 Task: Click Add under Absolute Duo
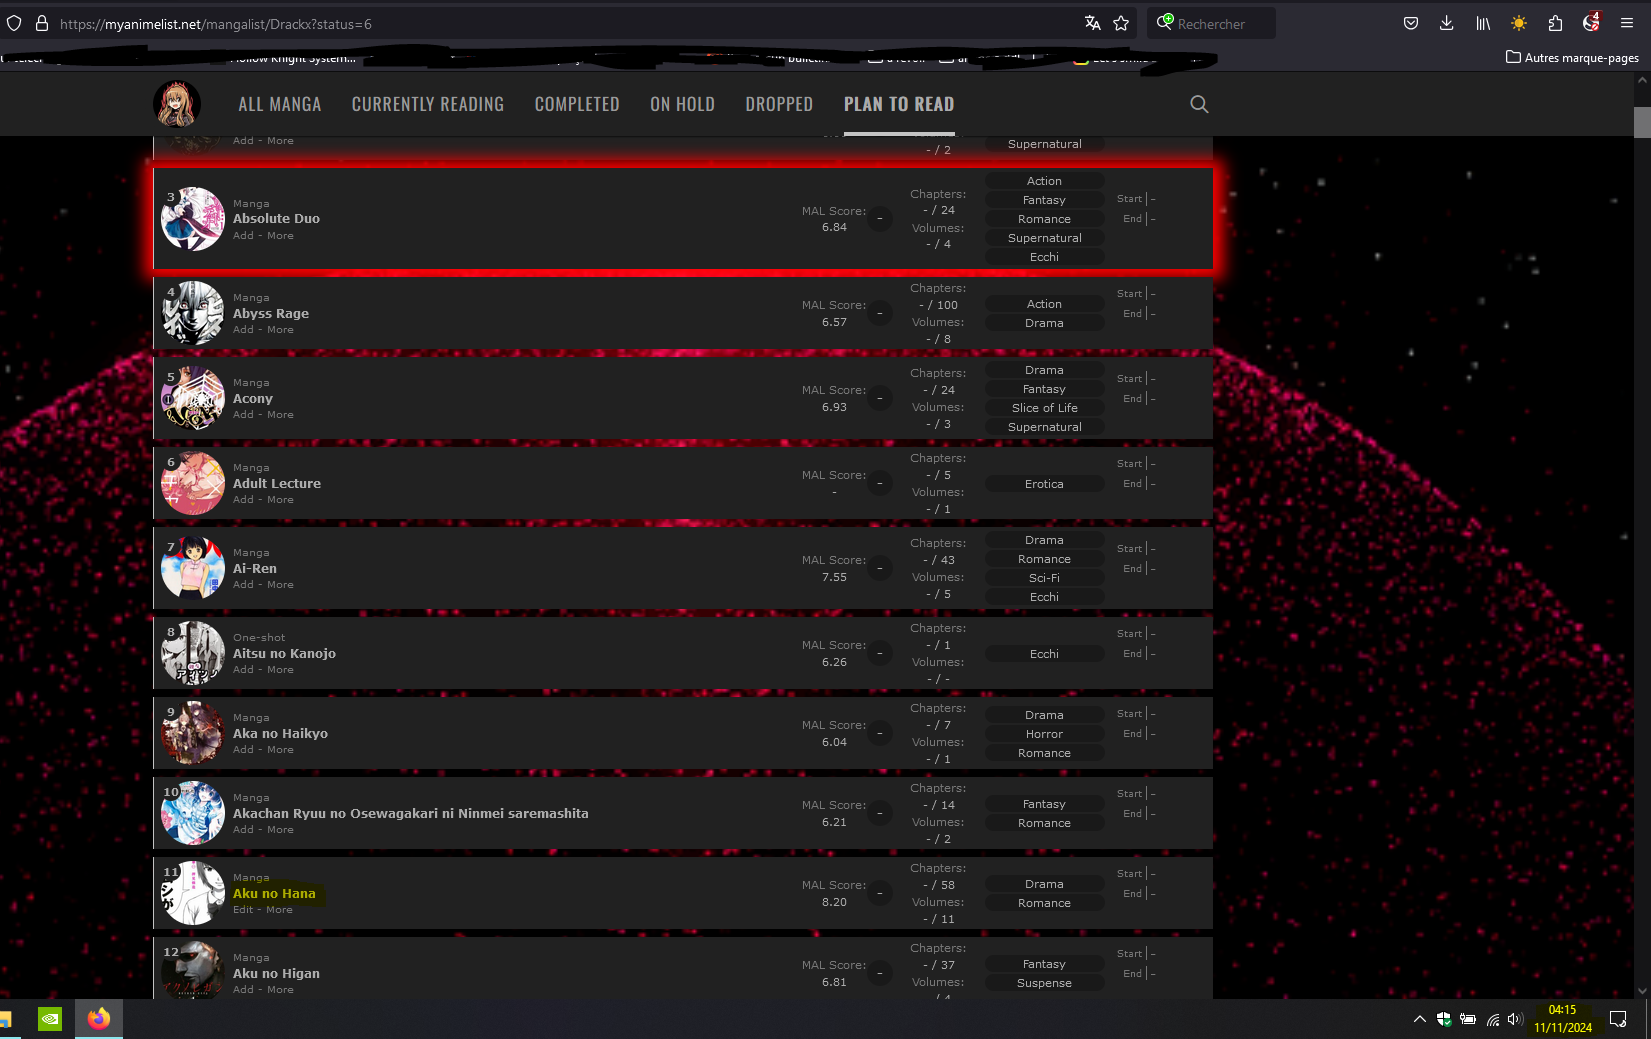point(243,236)
